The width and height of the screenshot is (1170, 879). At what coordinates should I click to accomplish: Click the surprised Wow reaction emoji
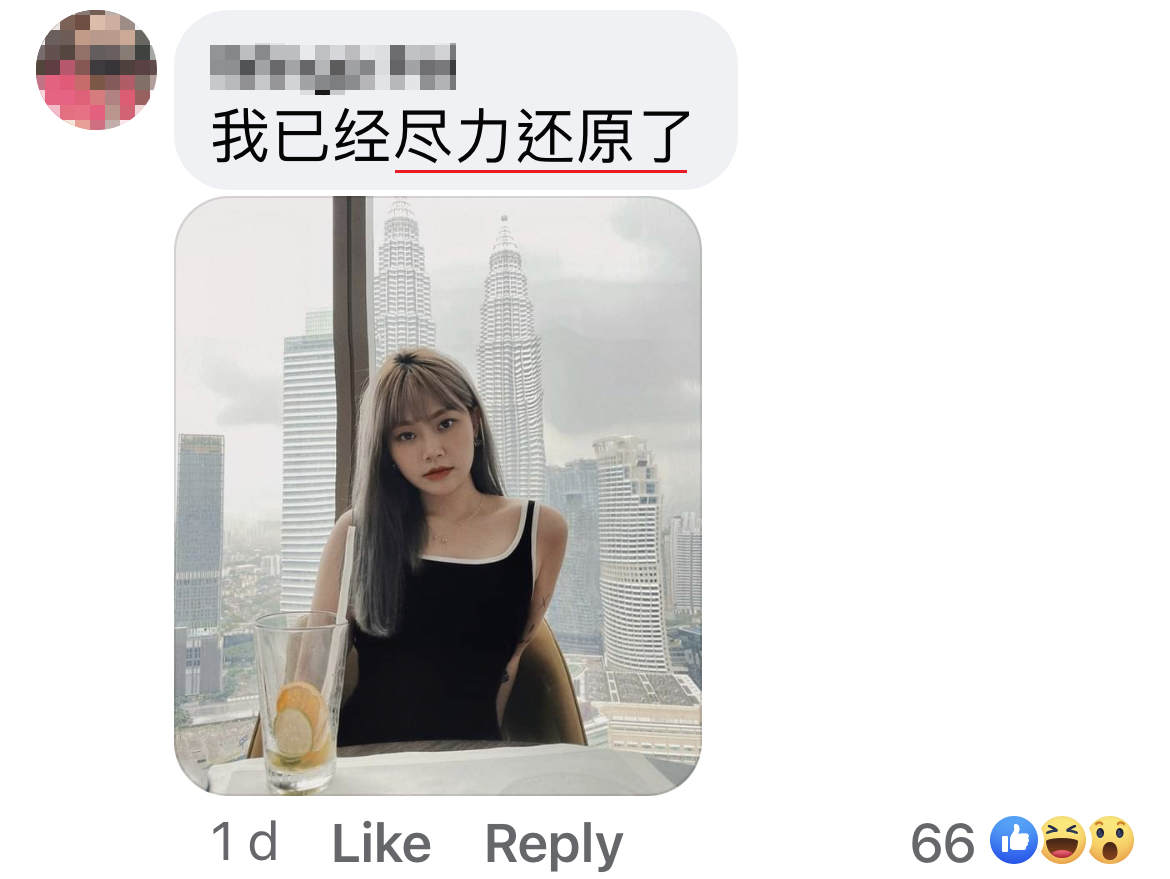(x=1111, y=840)
